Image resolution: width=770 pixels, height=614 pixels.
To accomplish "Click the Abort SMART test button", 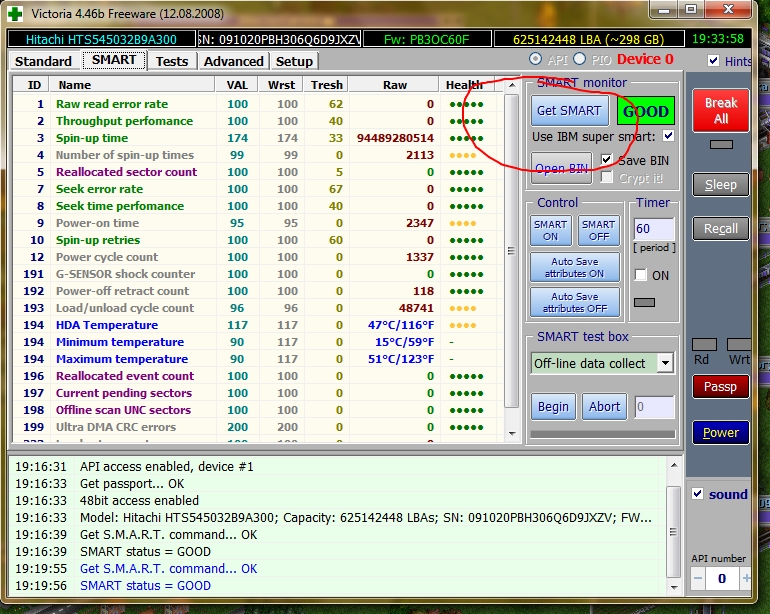I will coord(605,407).
